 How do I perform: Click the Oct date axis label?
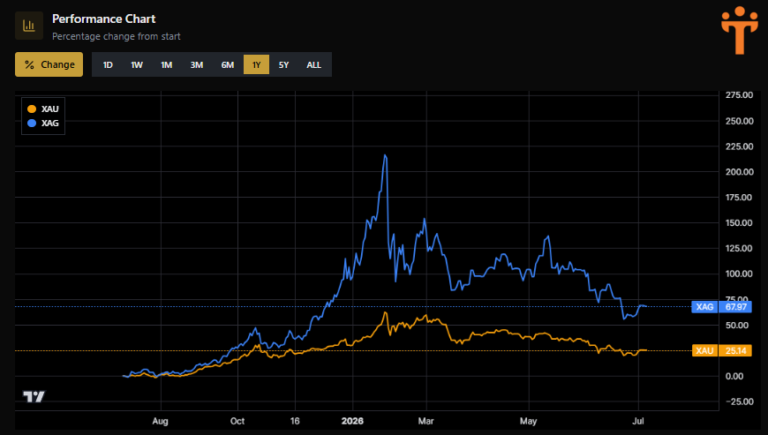coord(238,421)
